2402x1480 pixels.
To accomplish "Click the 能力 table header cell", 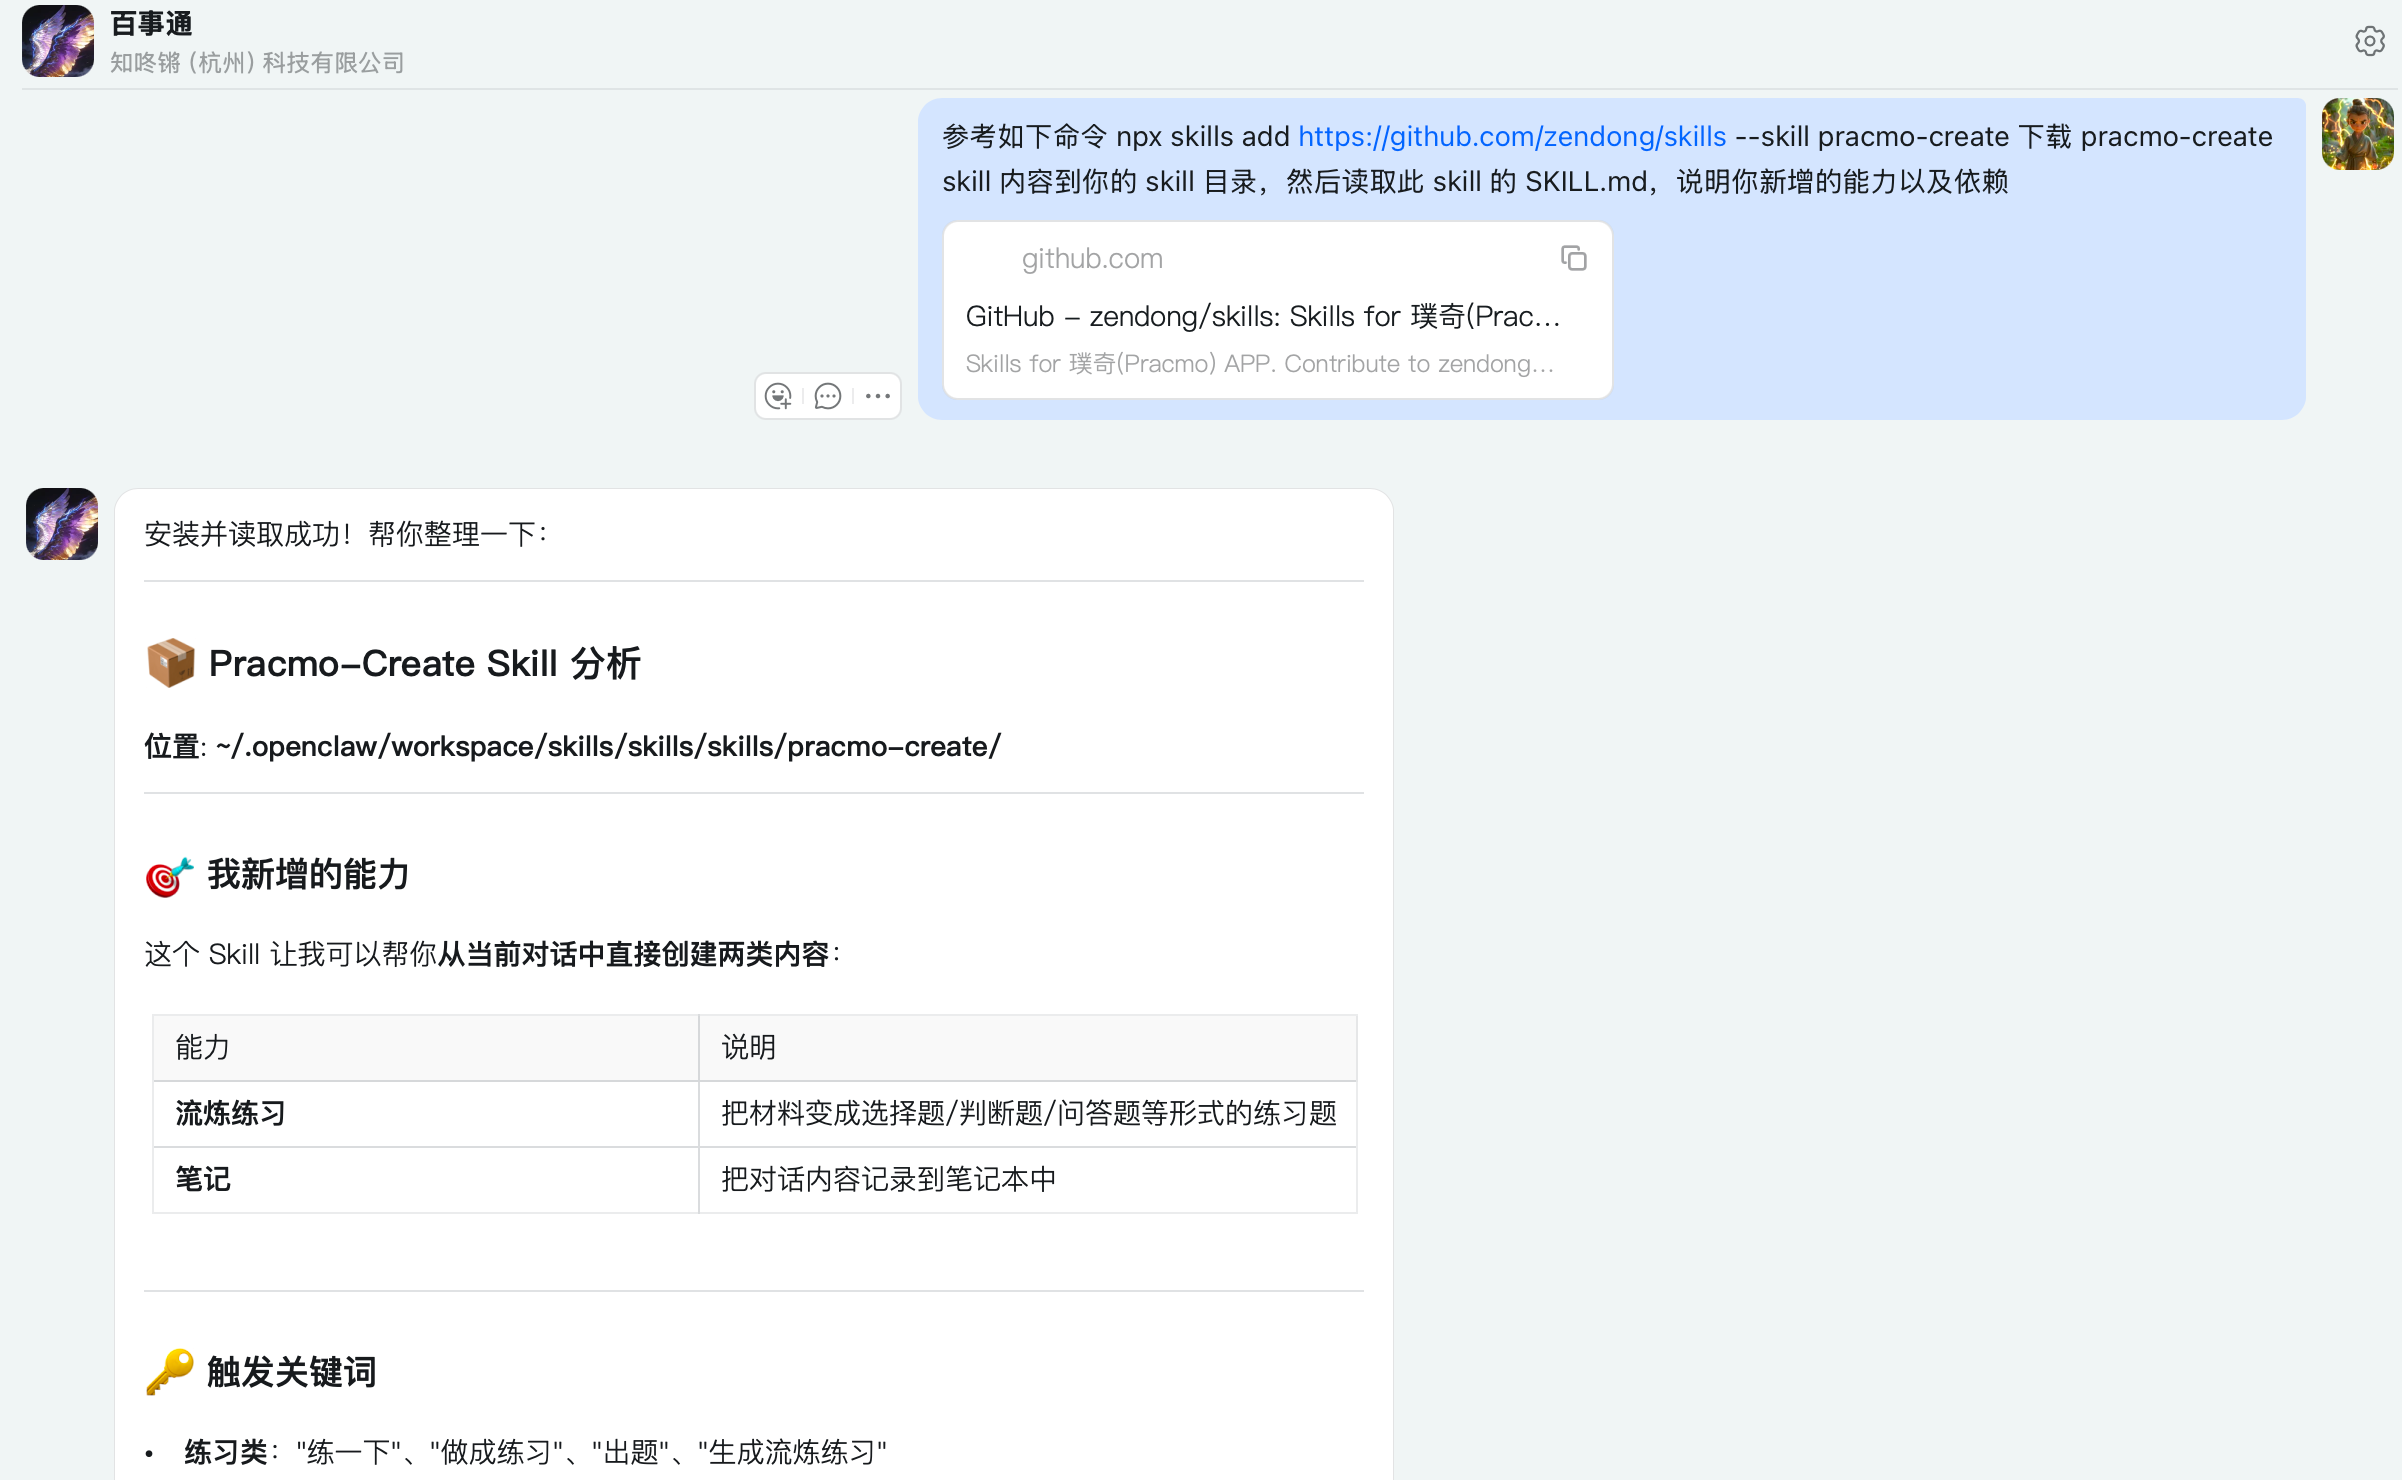I will point(426,1048).
